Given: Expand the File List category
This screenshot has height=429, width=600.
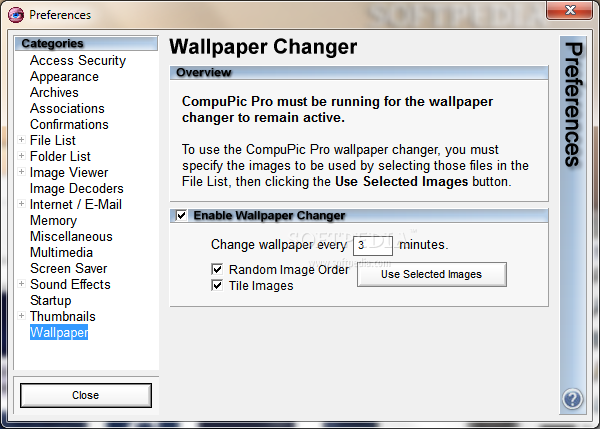Looking at the screenshot, I should 21,140.
